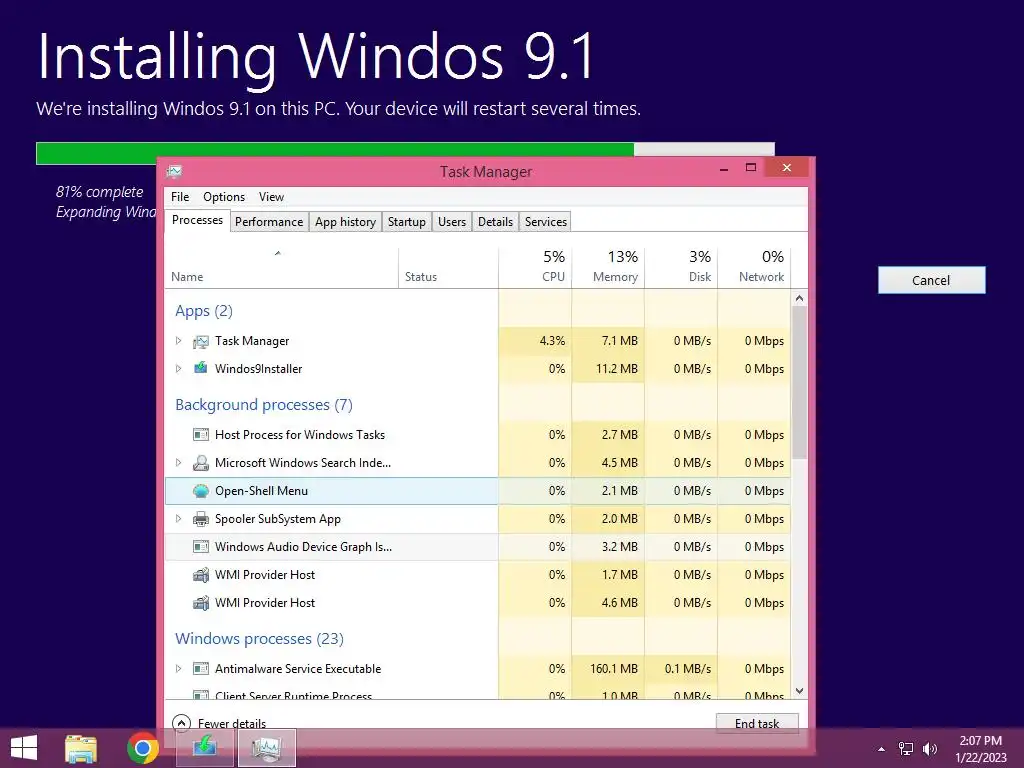Select the Open-Shell Menu row text

261,491
